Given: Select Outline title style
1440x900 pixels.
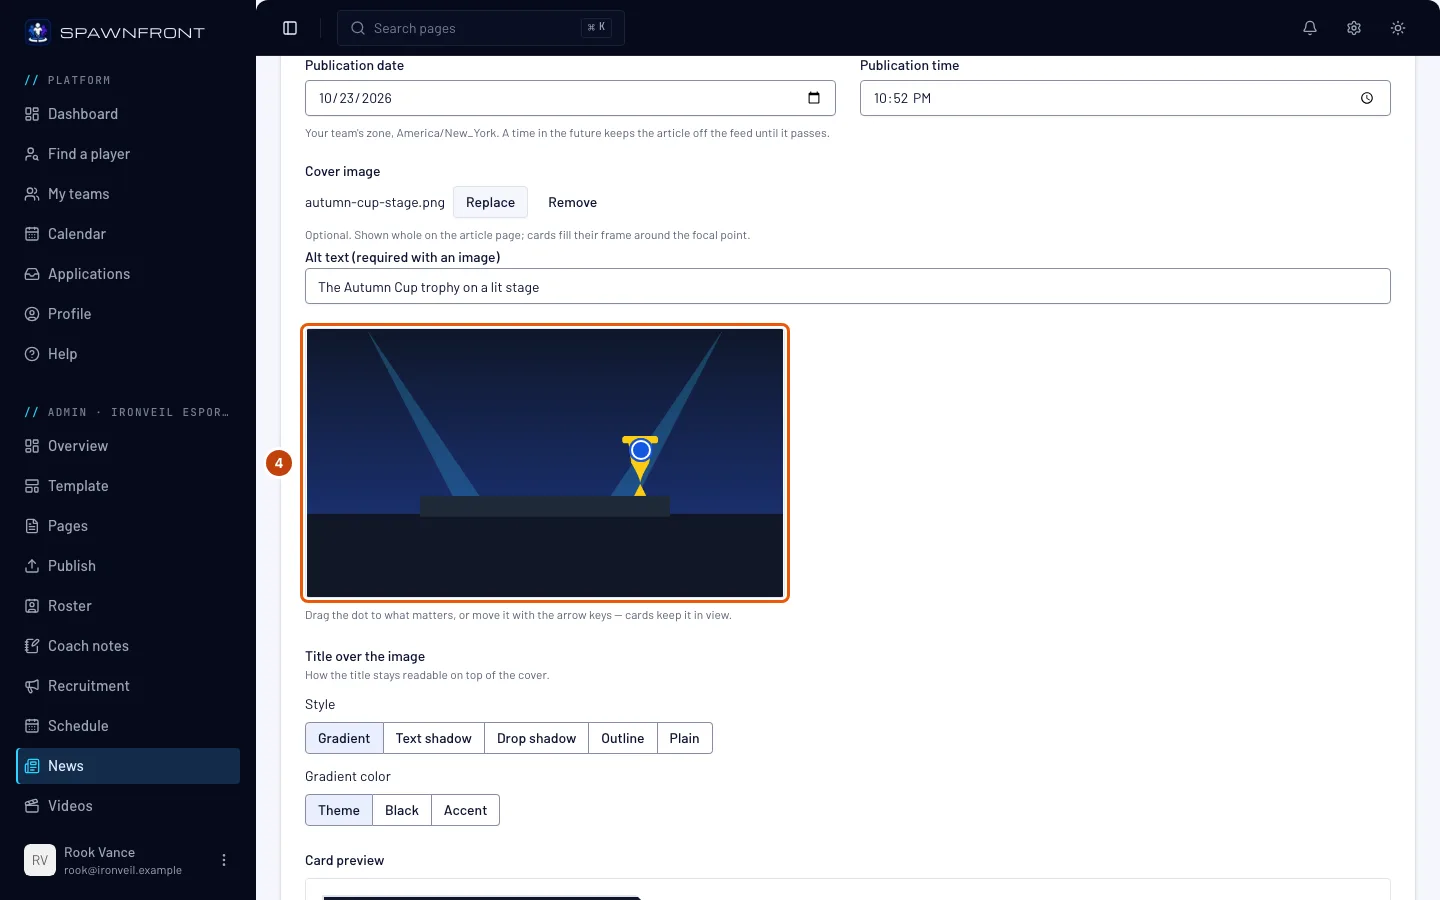Looking at the screenshot, I should (622, 738).
